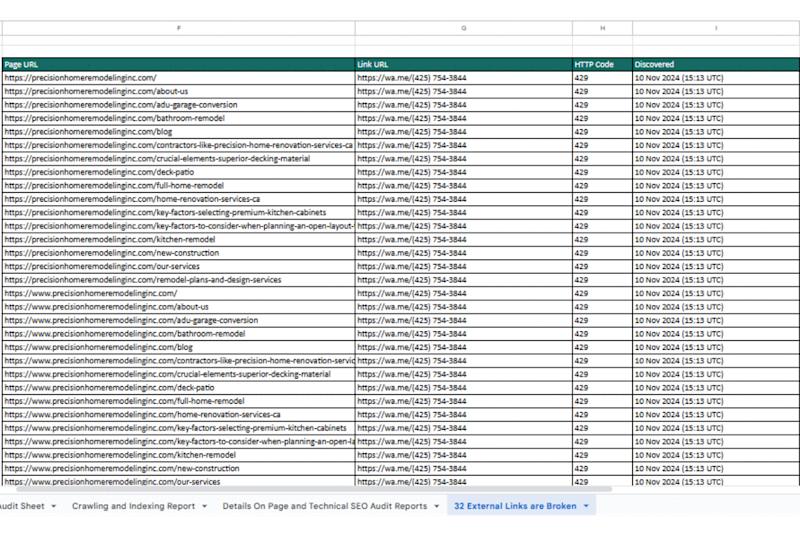Select Link URL cell in remodel-plans-and-design-services row
Viewport: 800px width, 533px height.
[464, 280]
